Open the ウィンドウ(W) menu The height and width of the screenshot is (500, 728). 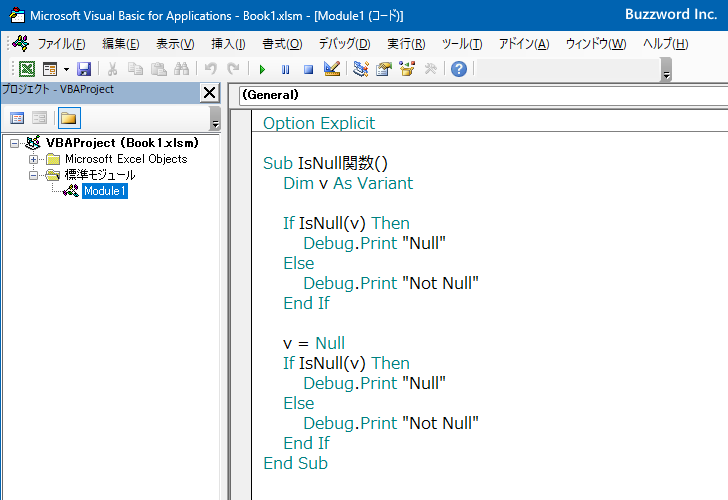pyautogui.click(x=596, y=44)
